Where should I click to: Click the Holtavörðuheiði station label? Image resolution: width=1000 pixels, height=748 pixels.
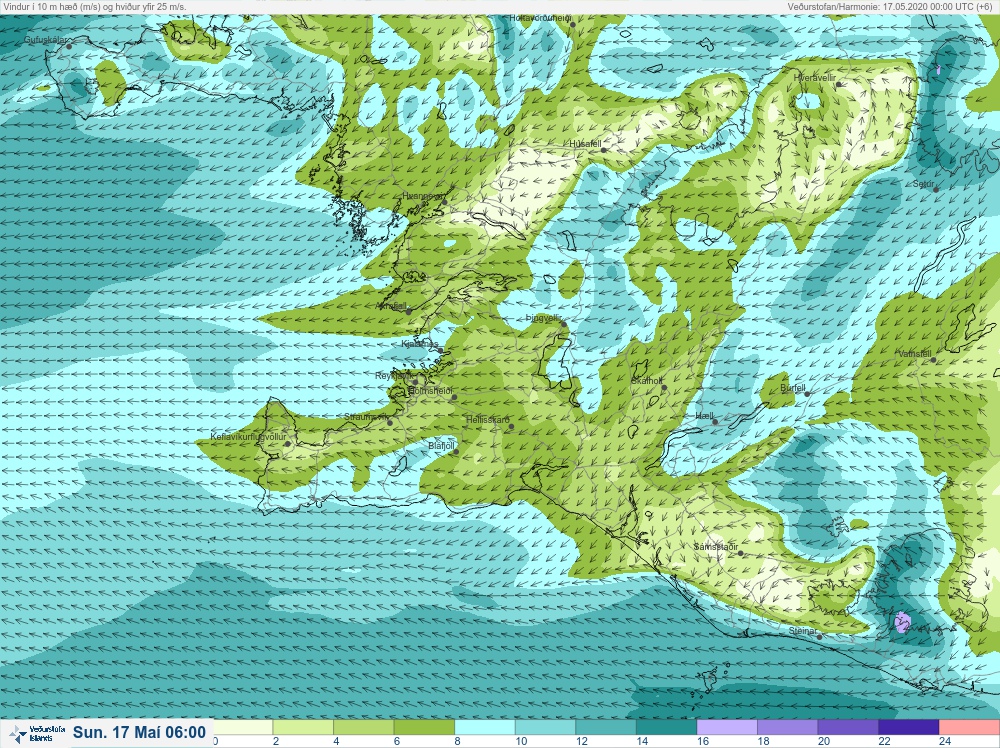coord(540,18)
